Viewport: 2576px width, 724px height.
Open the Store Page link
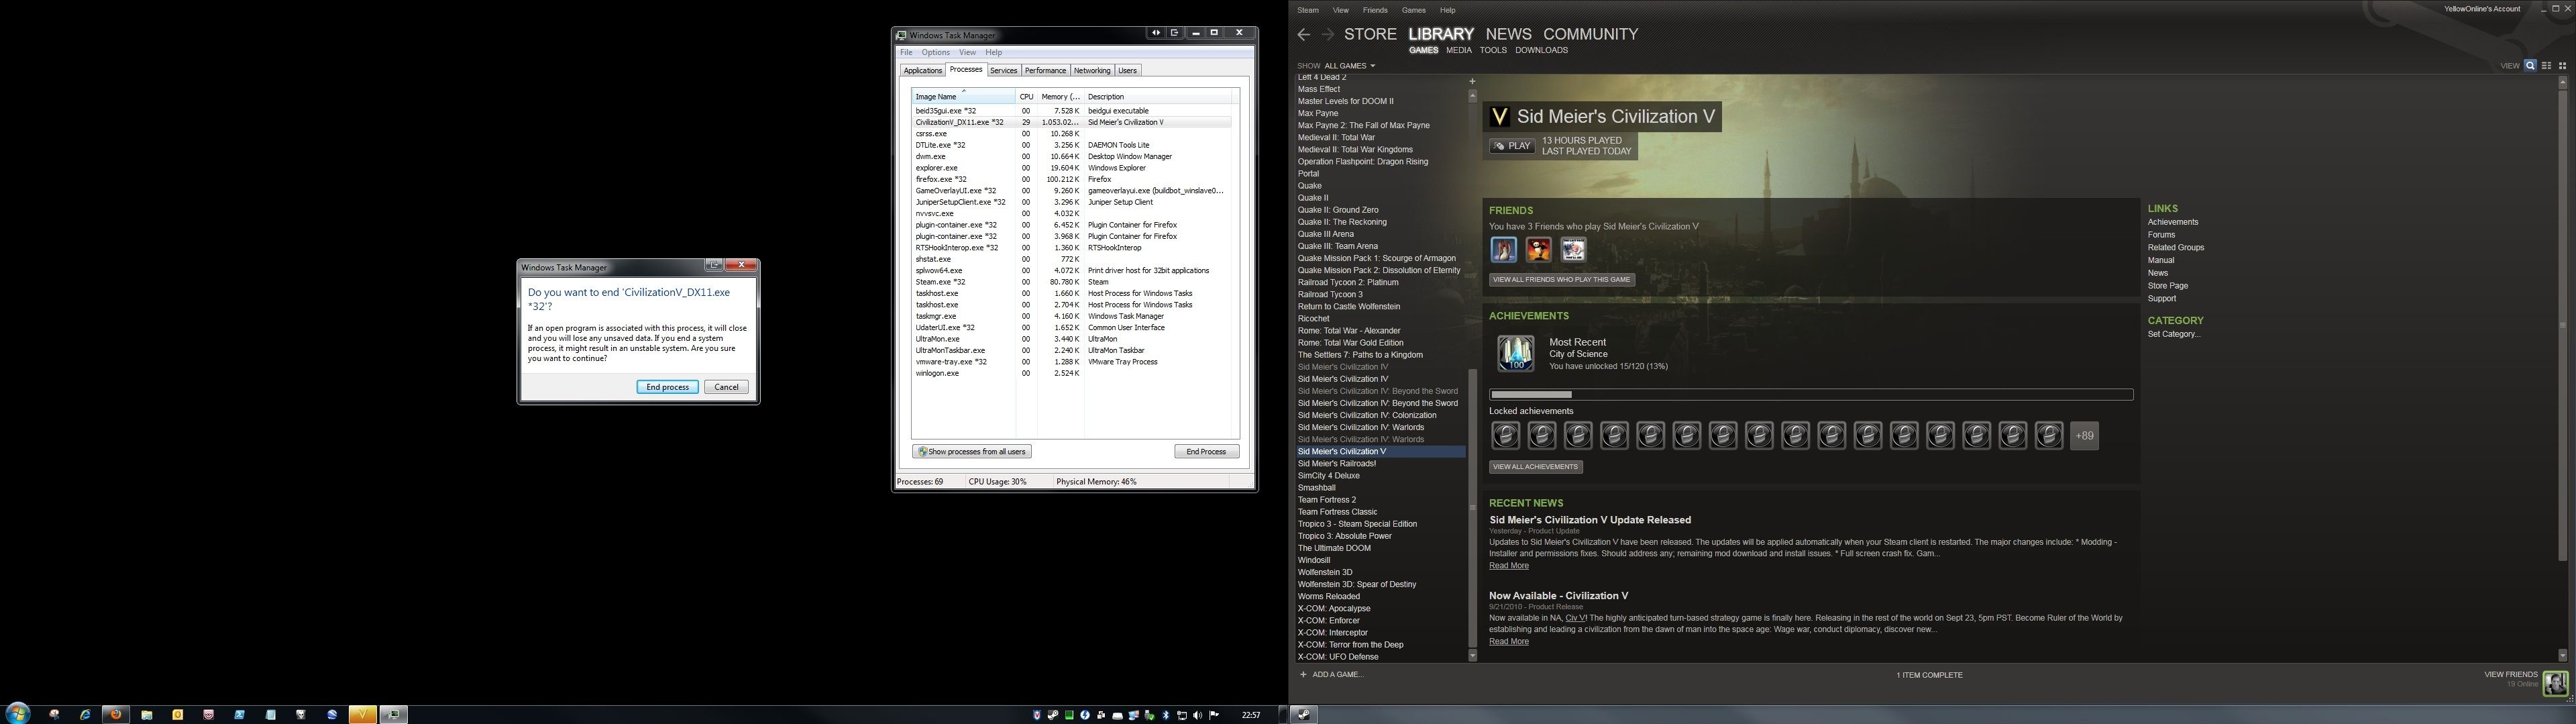coord(2168,286)
